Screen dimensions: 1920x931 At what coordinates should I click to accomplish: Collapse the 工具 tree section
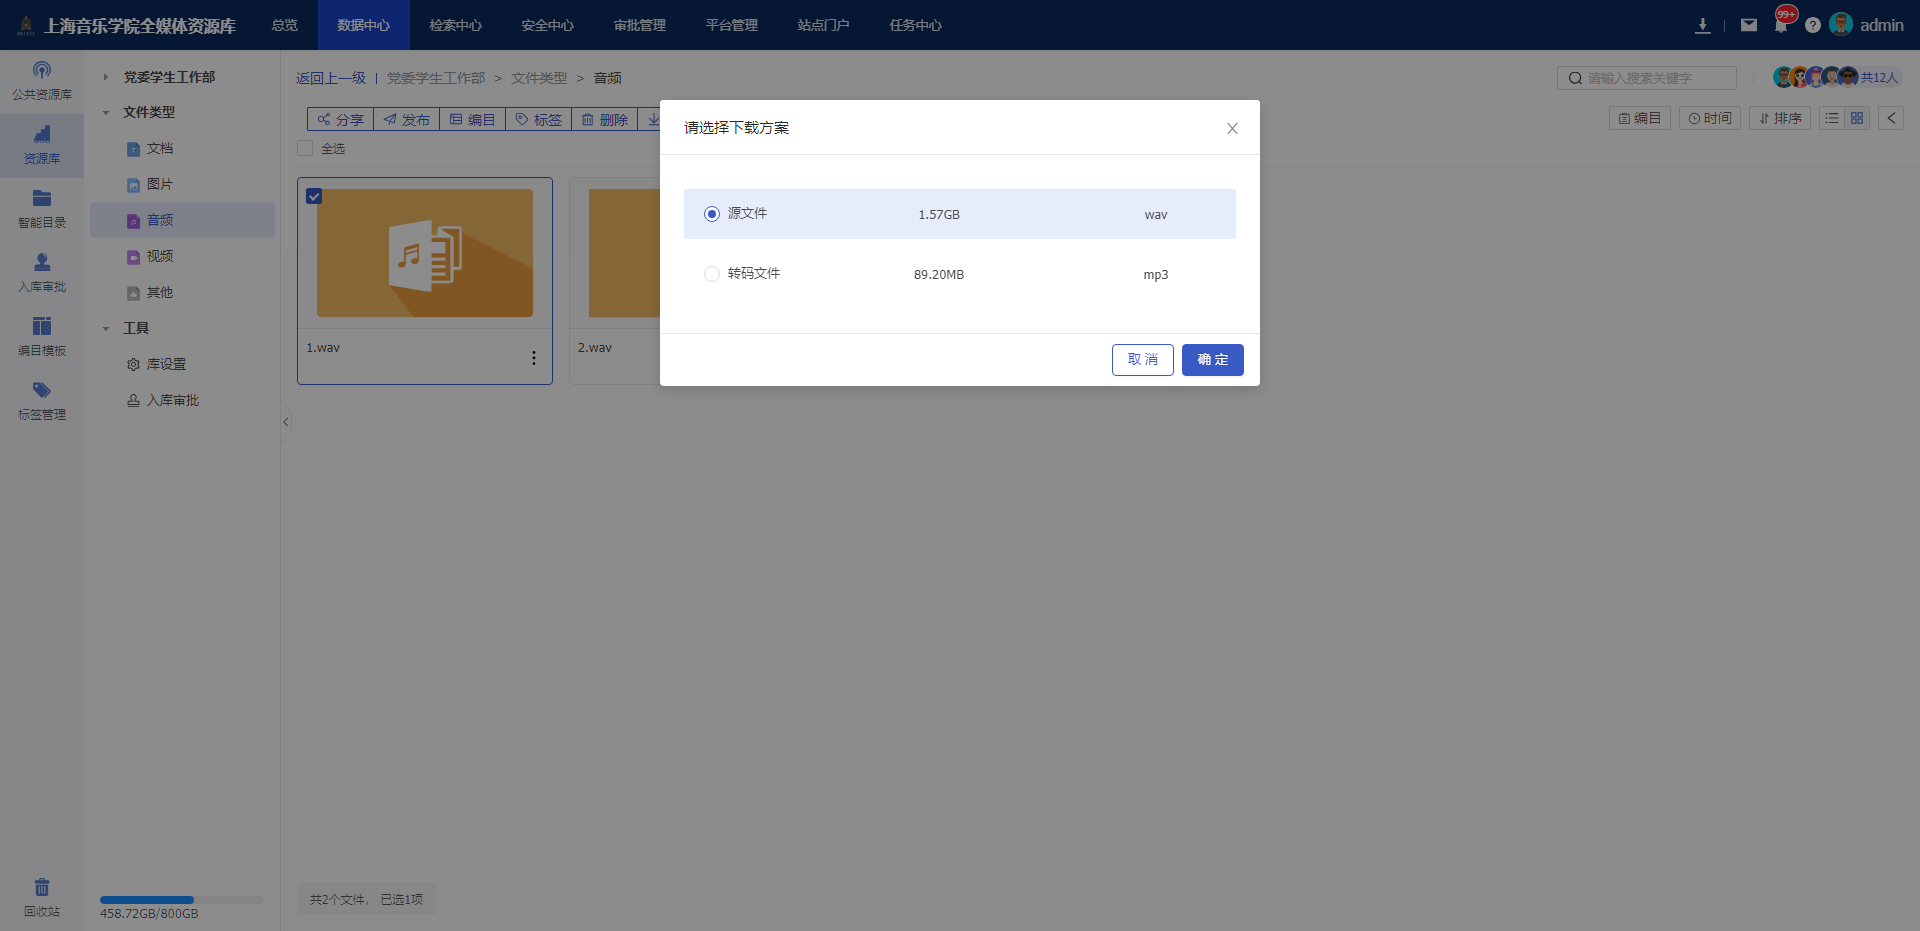[x=106, y=329]
